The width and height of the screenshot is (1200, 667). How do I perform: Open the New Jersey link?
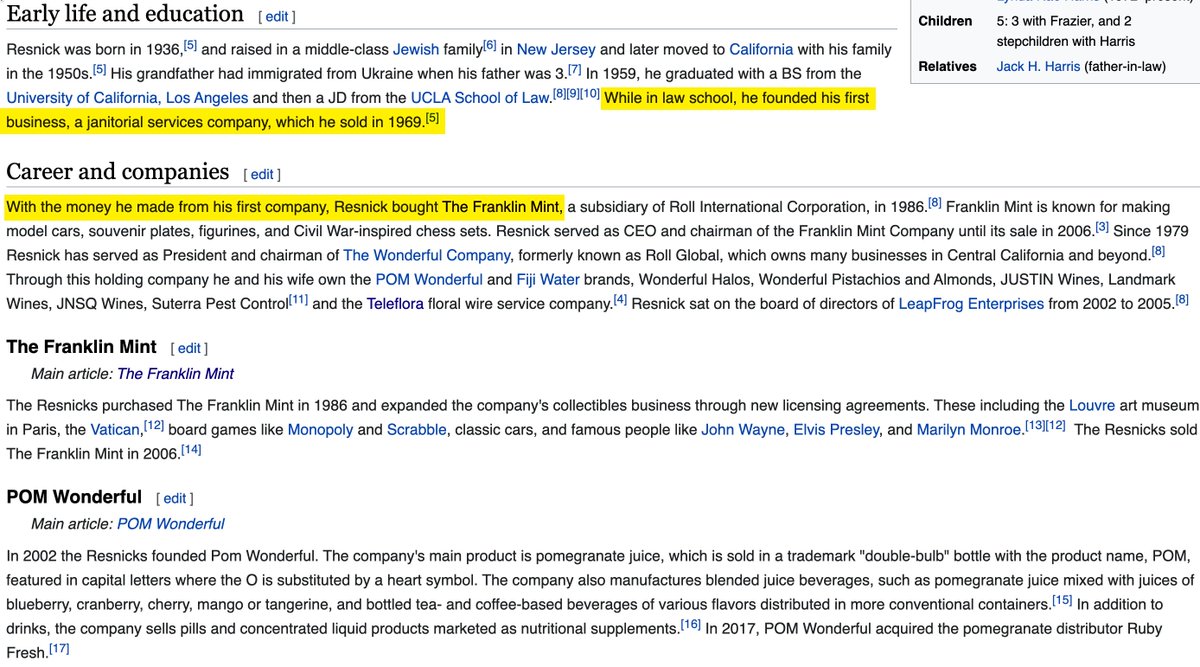(556, 49)
